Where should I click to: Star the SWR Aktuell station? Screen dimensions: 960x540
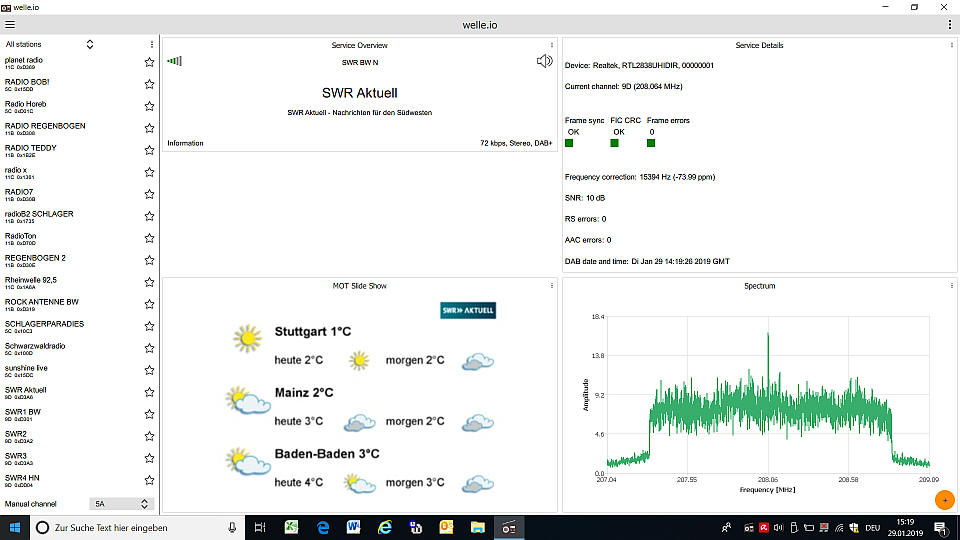coord(149,392)
